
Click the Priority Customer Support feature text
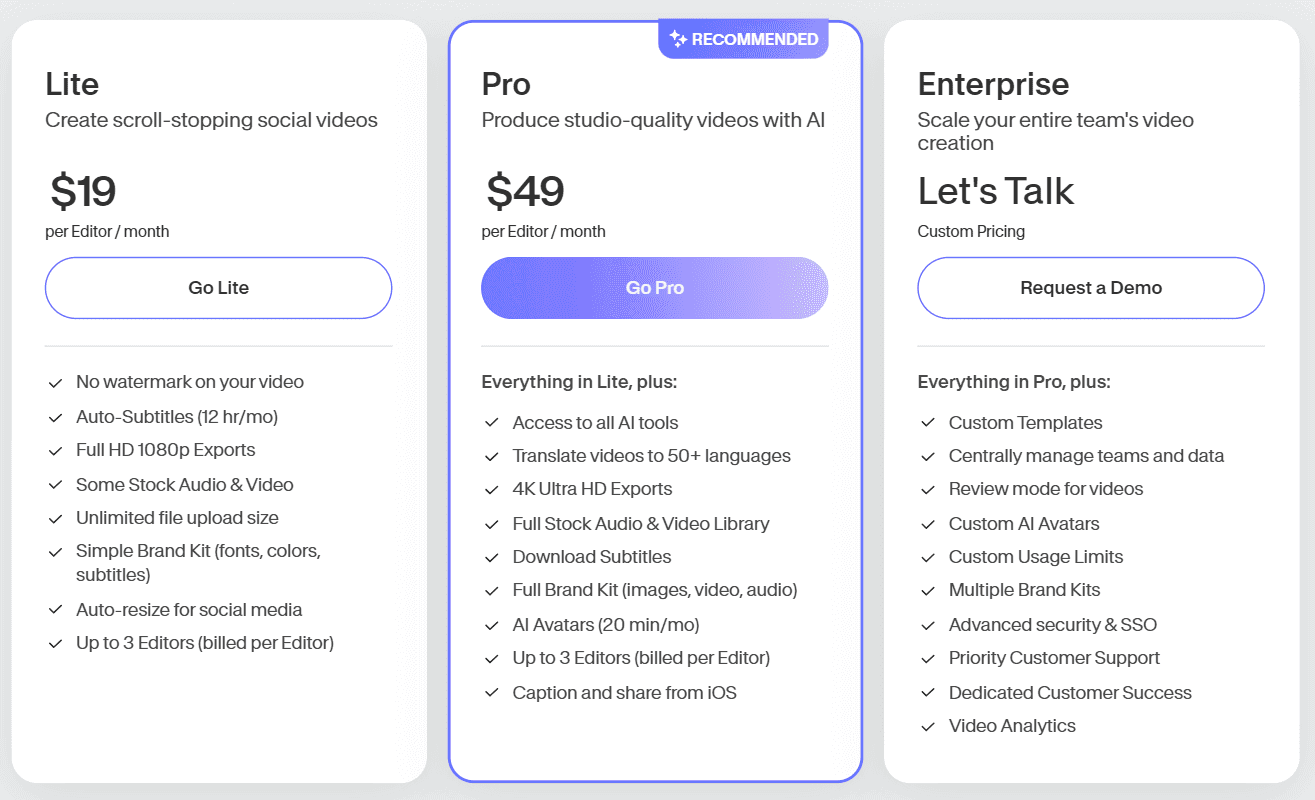tap(1054, 658)
